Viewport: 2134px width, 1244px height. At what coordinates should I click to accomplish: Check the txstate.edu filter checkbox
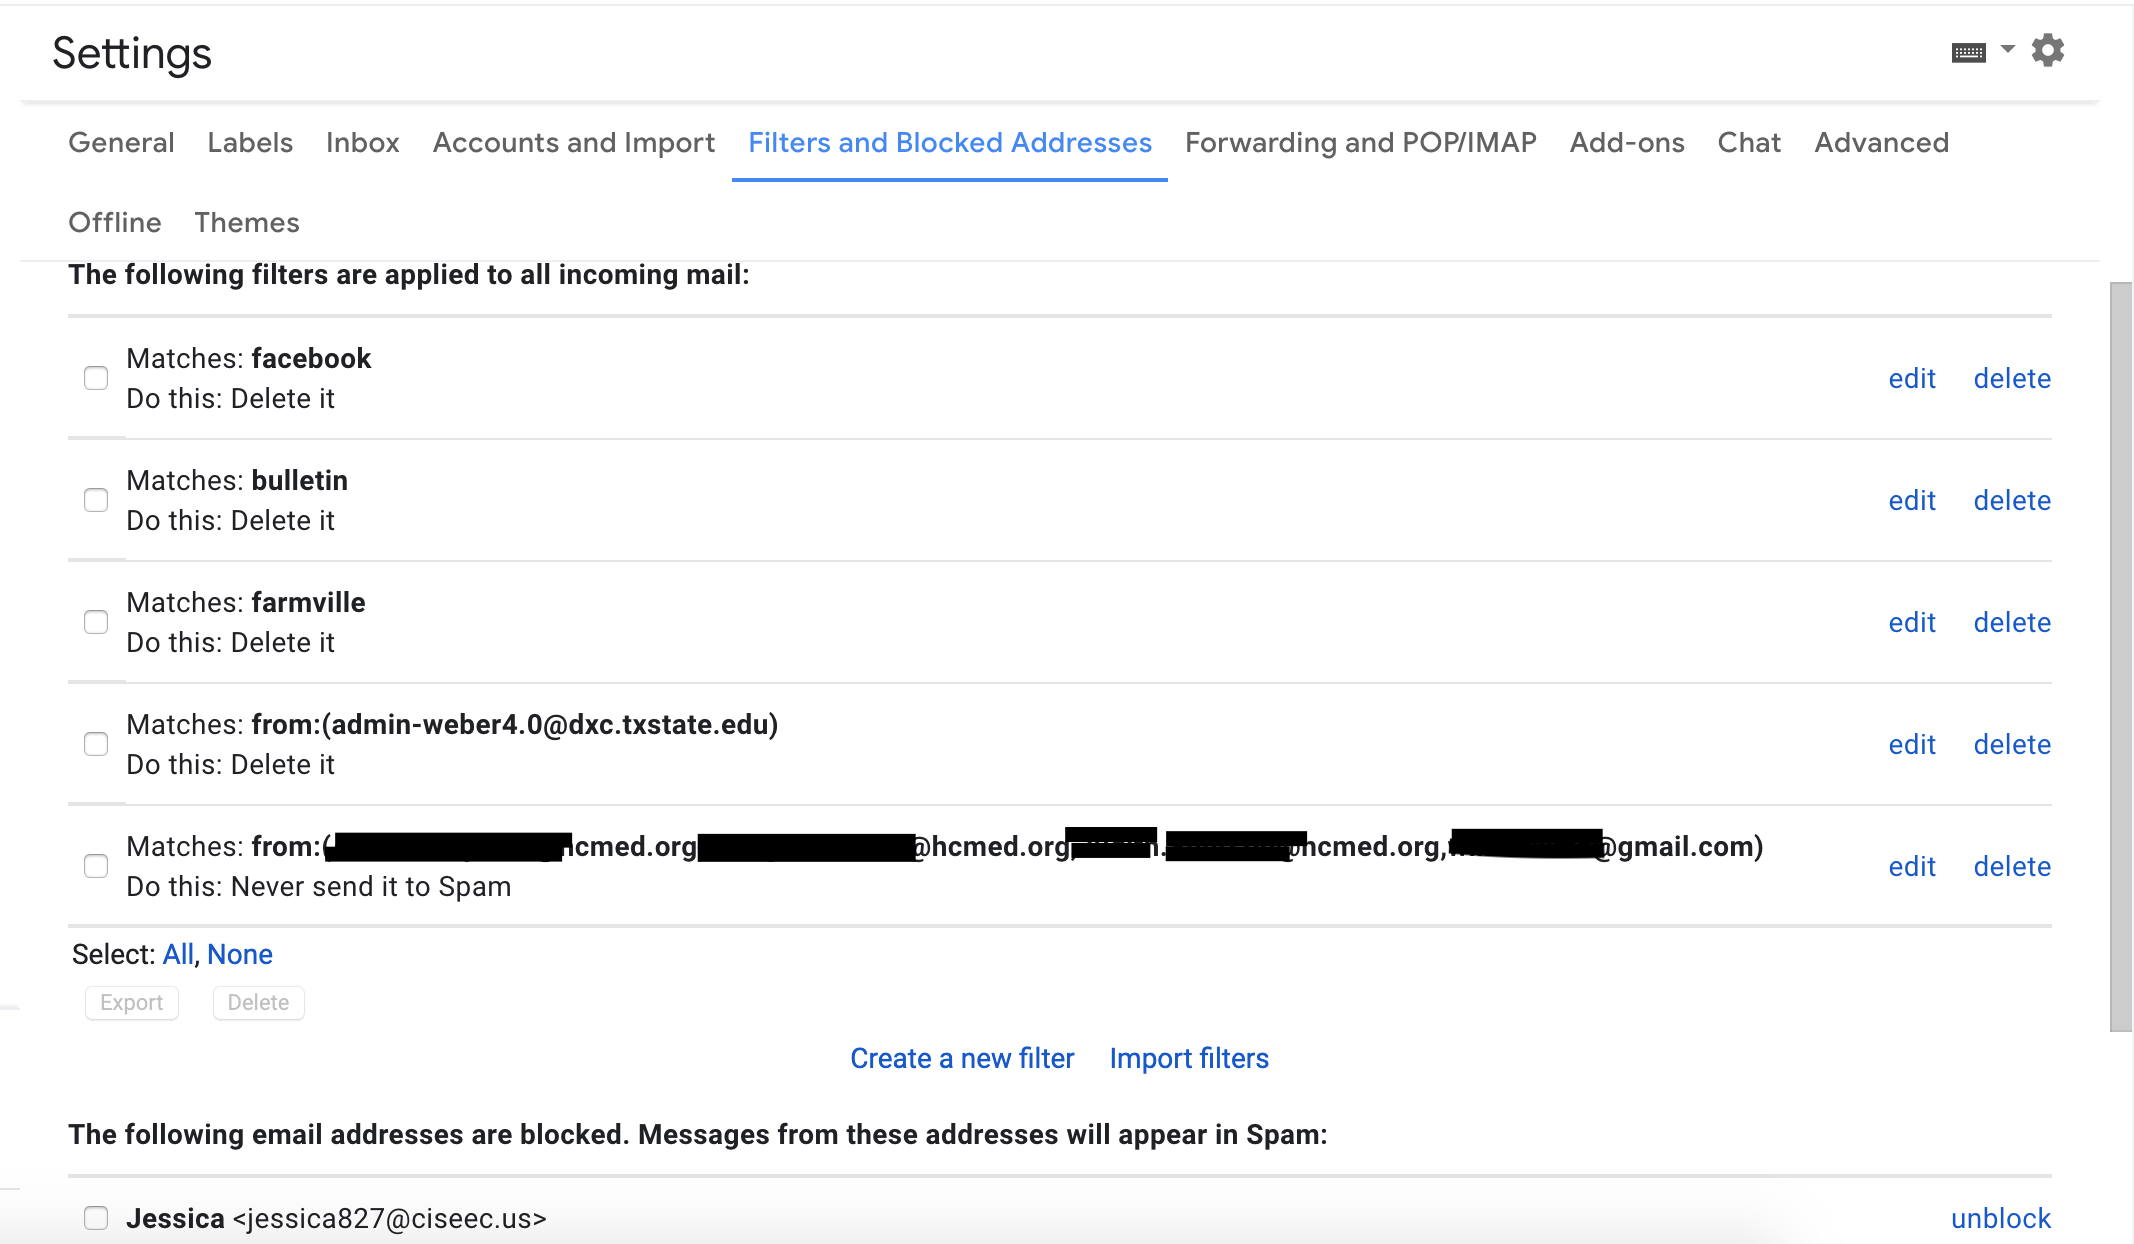coord(96,744)
